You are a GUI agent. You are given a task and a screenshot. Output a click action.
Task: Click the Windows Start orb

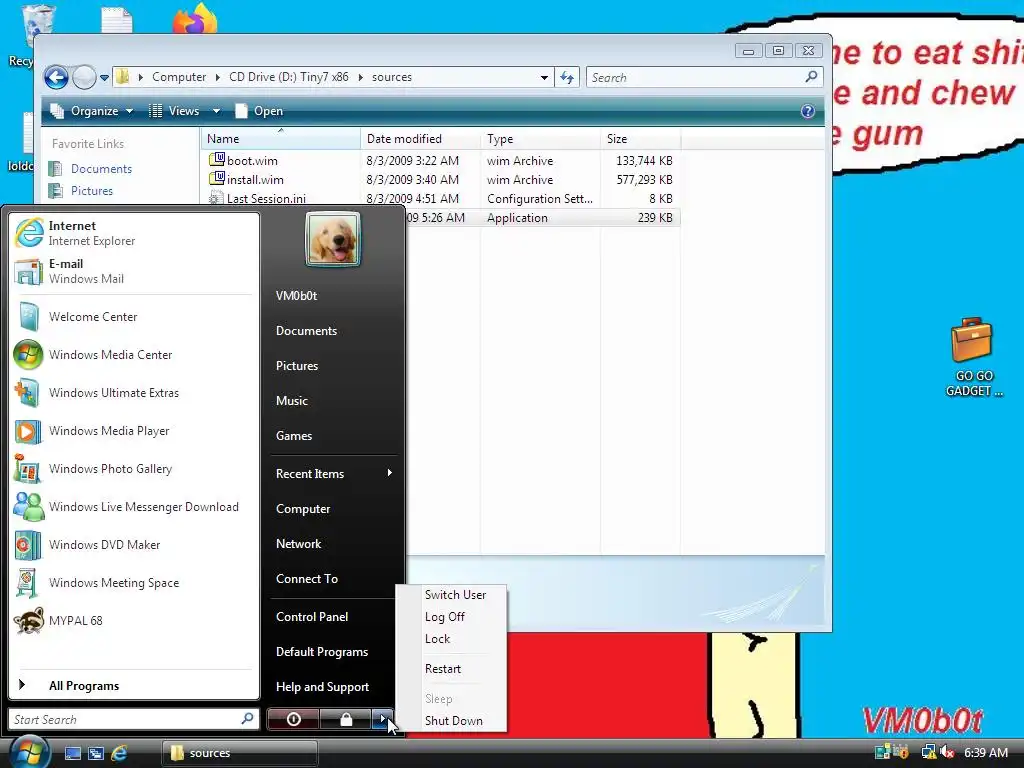[28, 752]
